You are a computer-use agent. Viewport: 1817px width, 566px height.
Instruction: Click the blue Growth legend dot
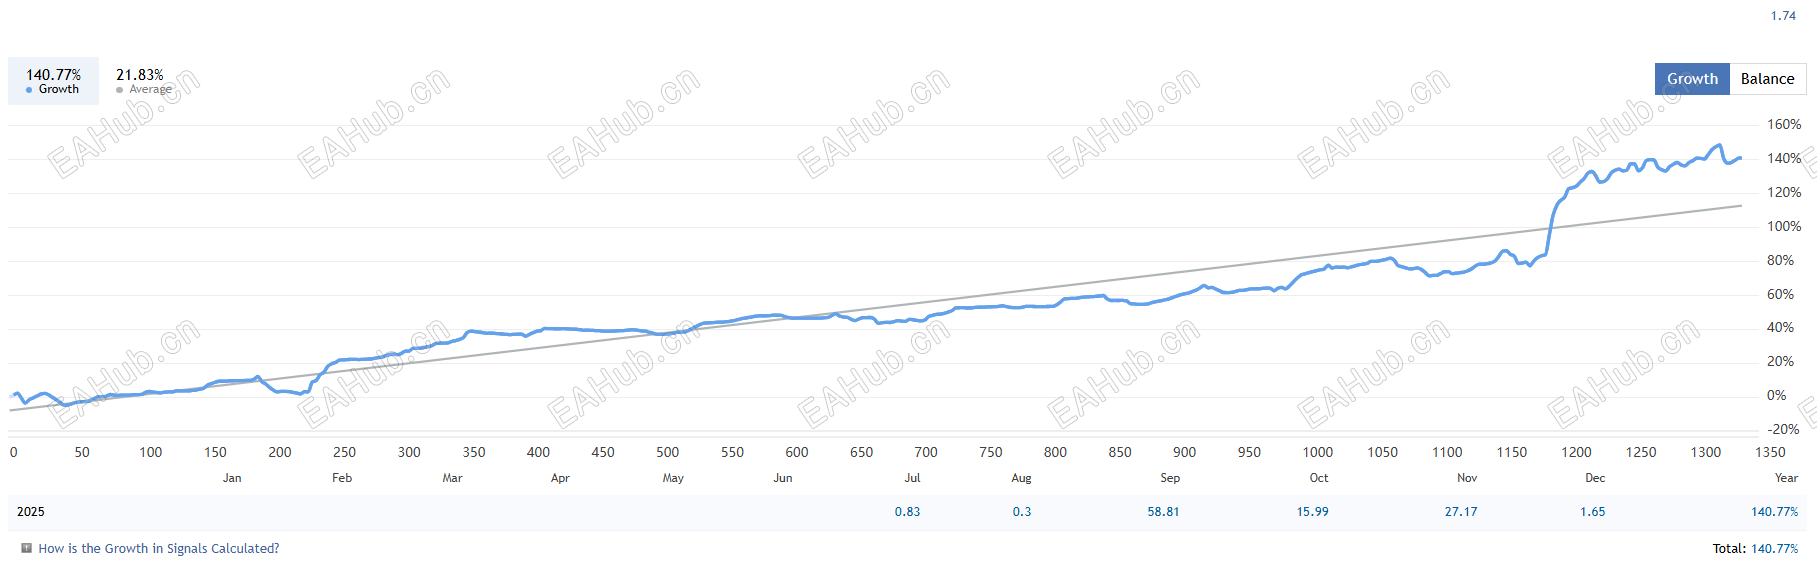pyautogui.click(x=29, y=90)
